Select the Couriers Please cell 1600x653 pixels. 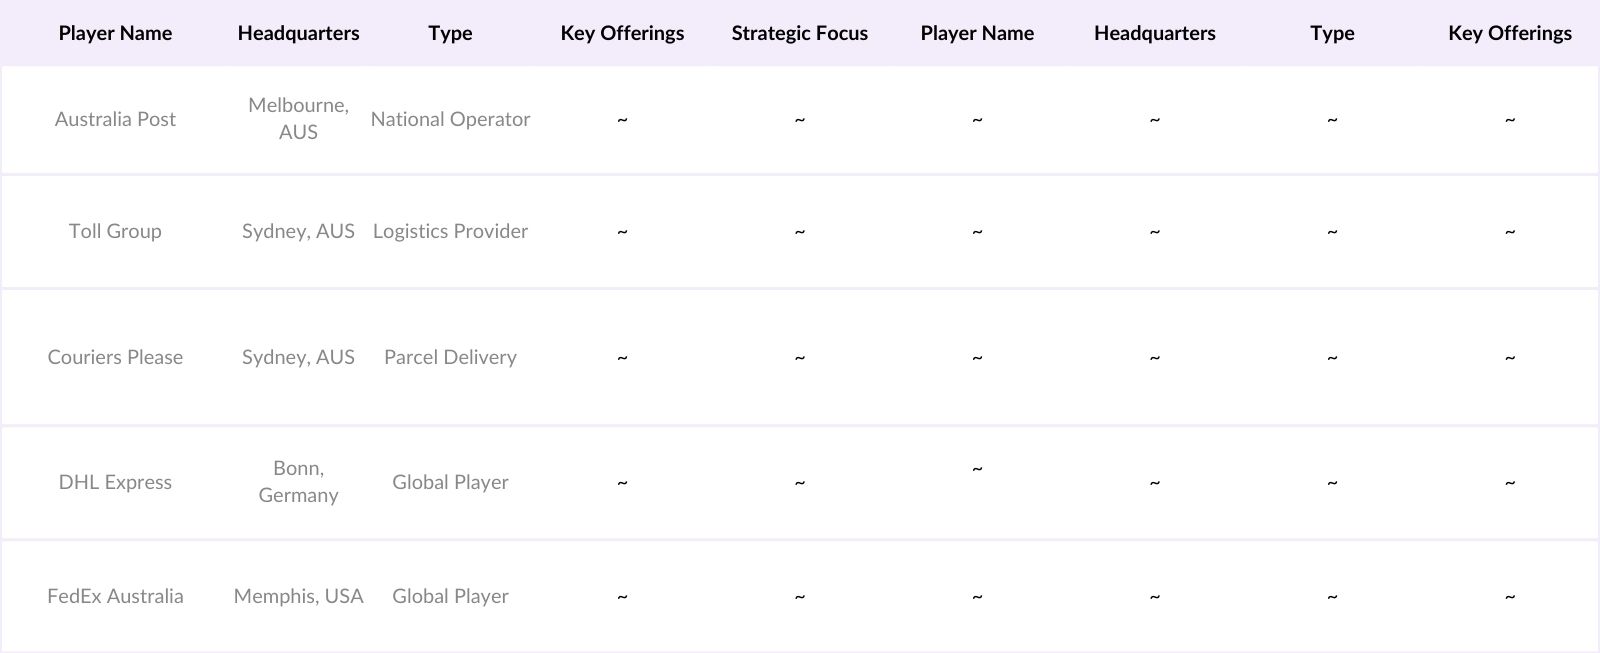pyautogui.click(x=115, y=357)
